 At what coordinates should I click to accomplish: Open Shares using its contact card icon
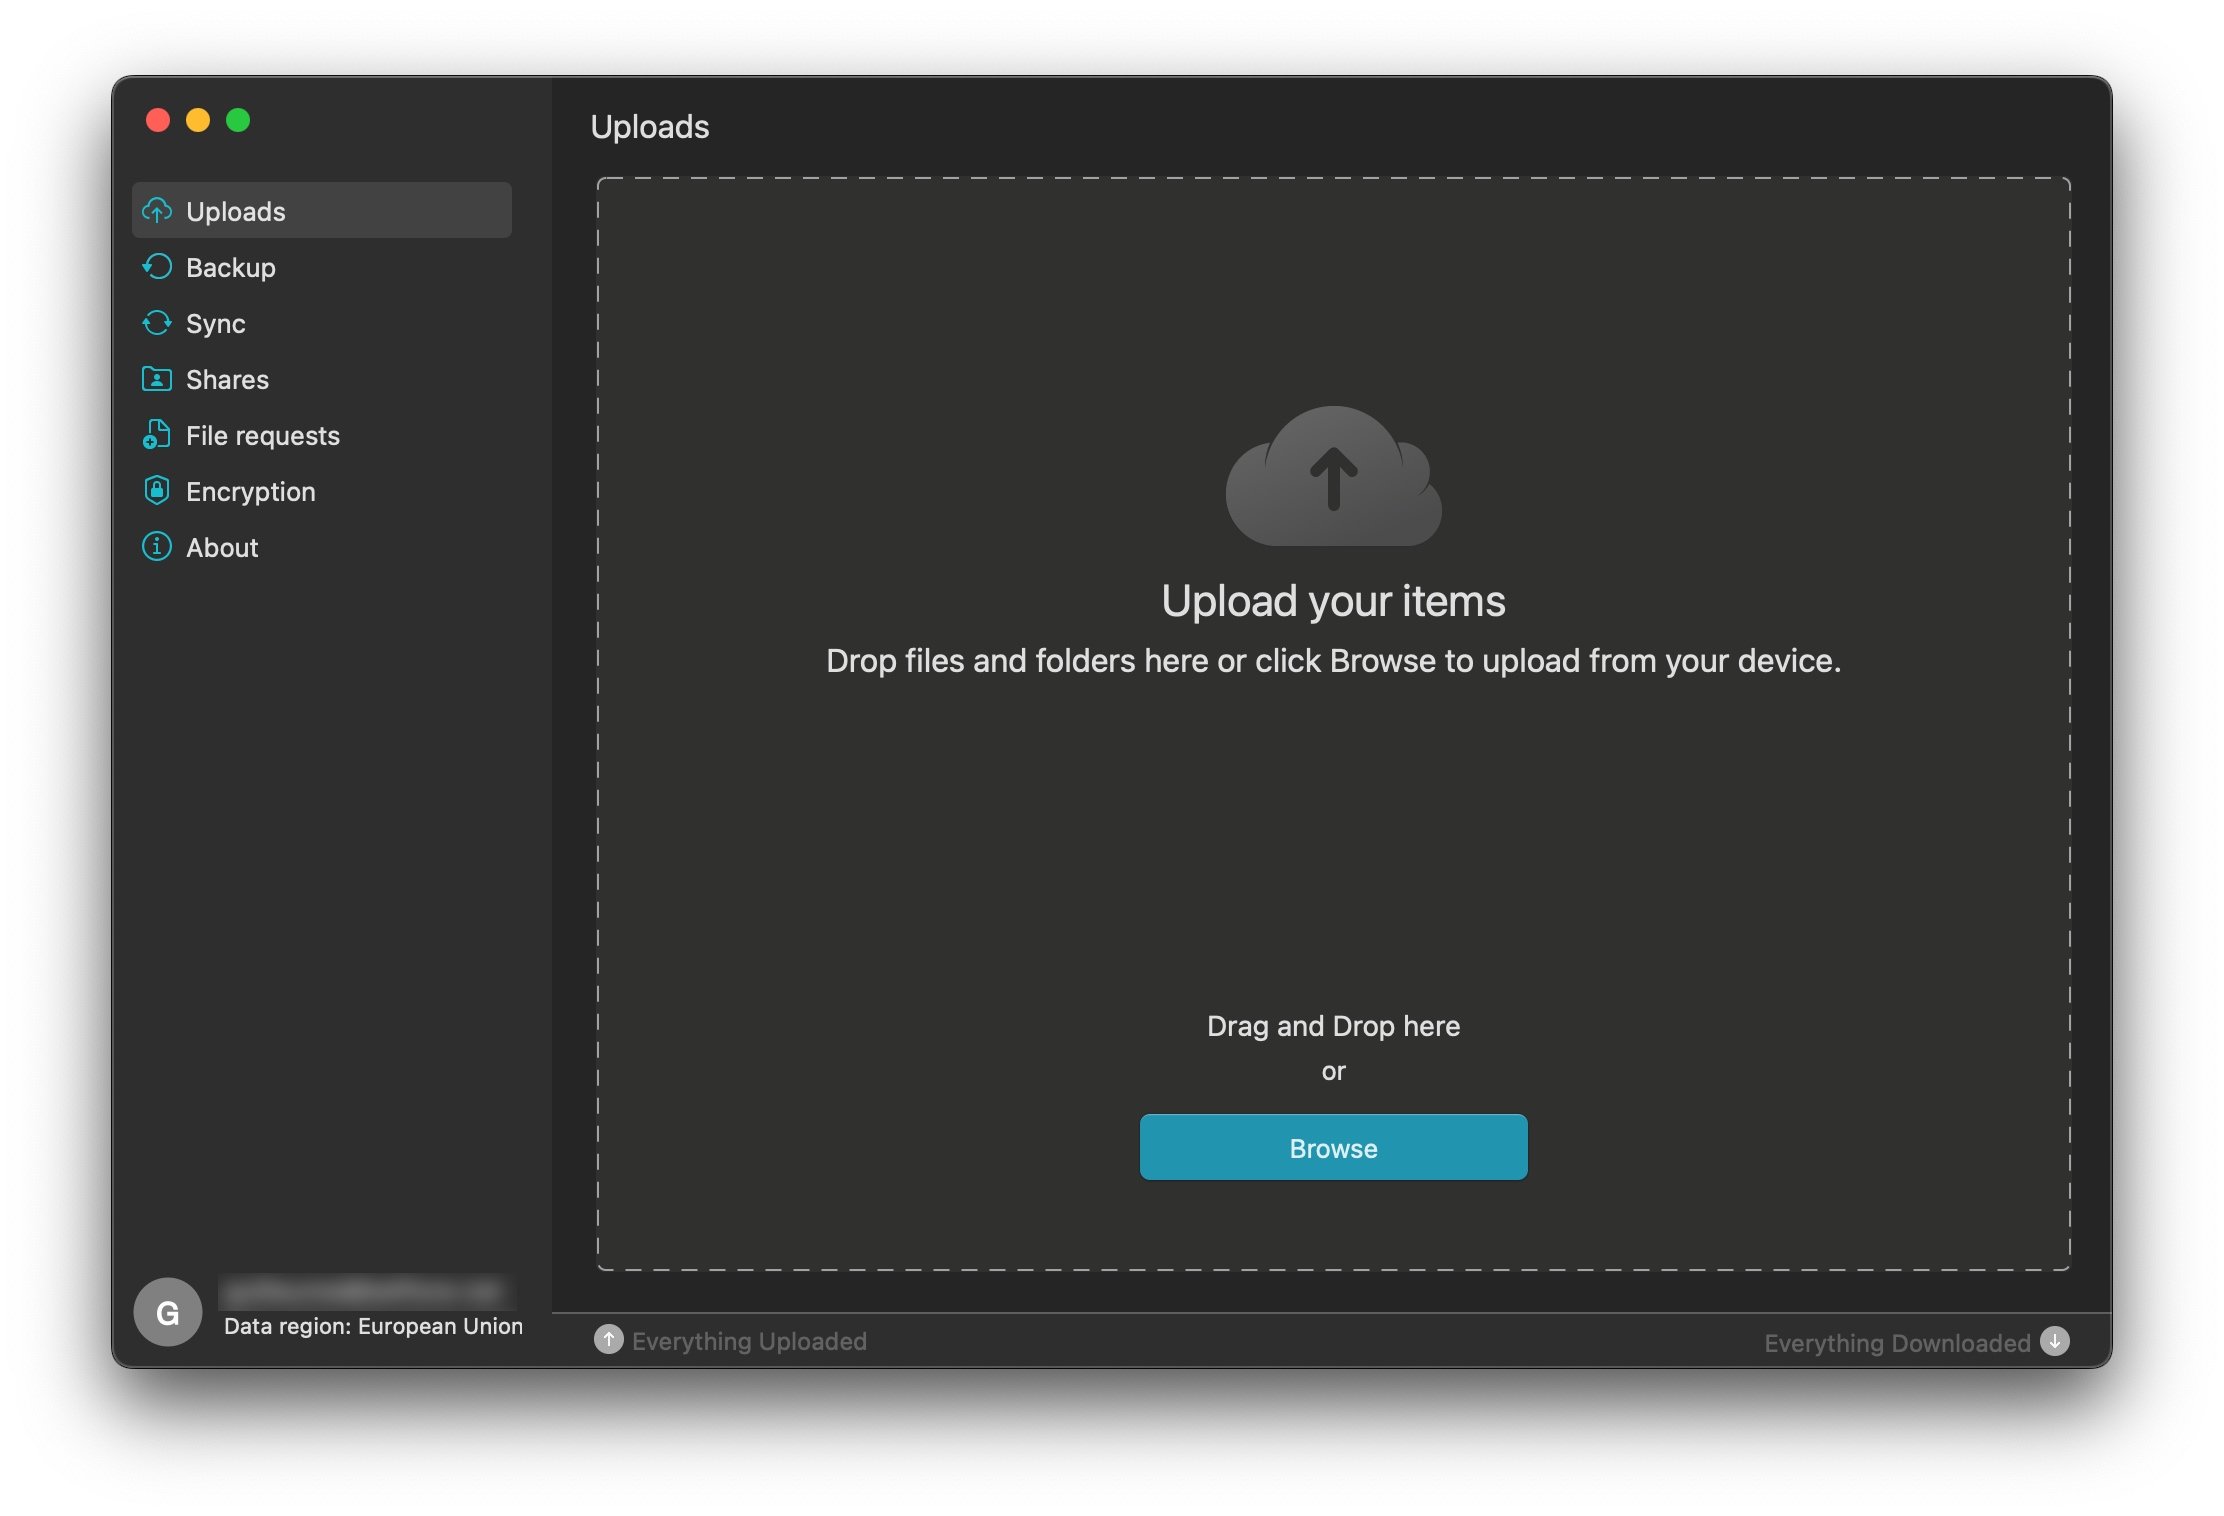click(159, 379)
